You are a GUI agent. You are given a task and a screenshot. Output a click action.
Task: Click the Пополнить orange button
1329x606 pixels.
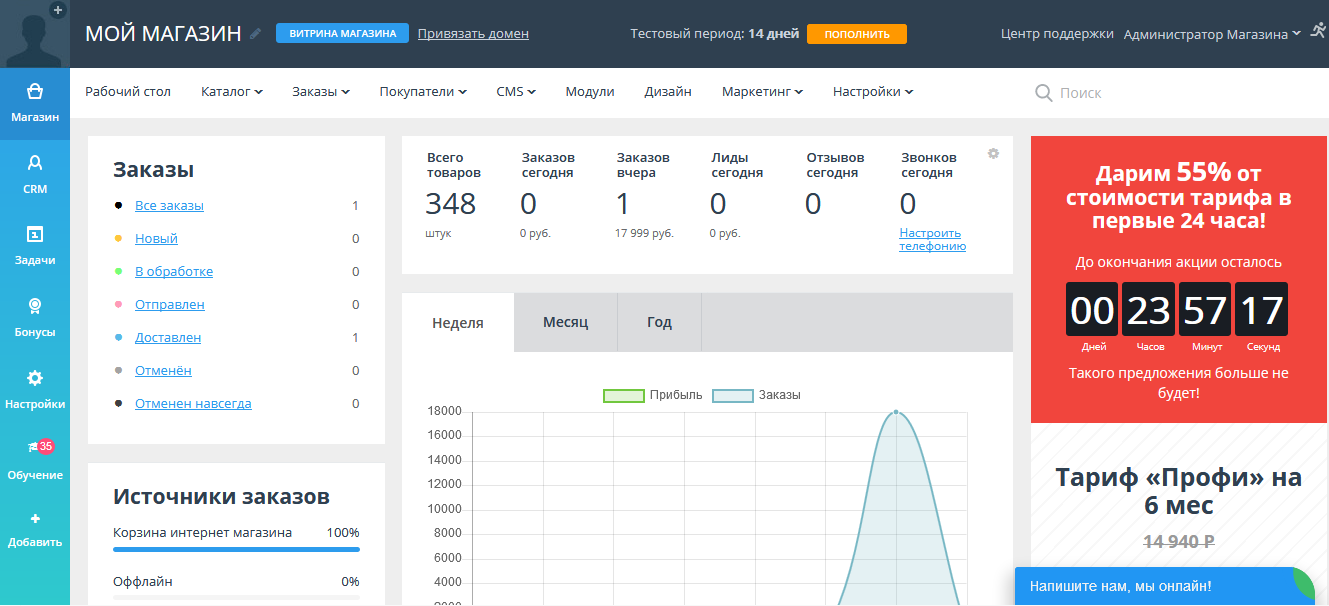[x=856, y=34]
